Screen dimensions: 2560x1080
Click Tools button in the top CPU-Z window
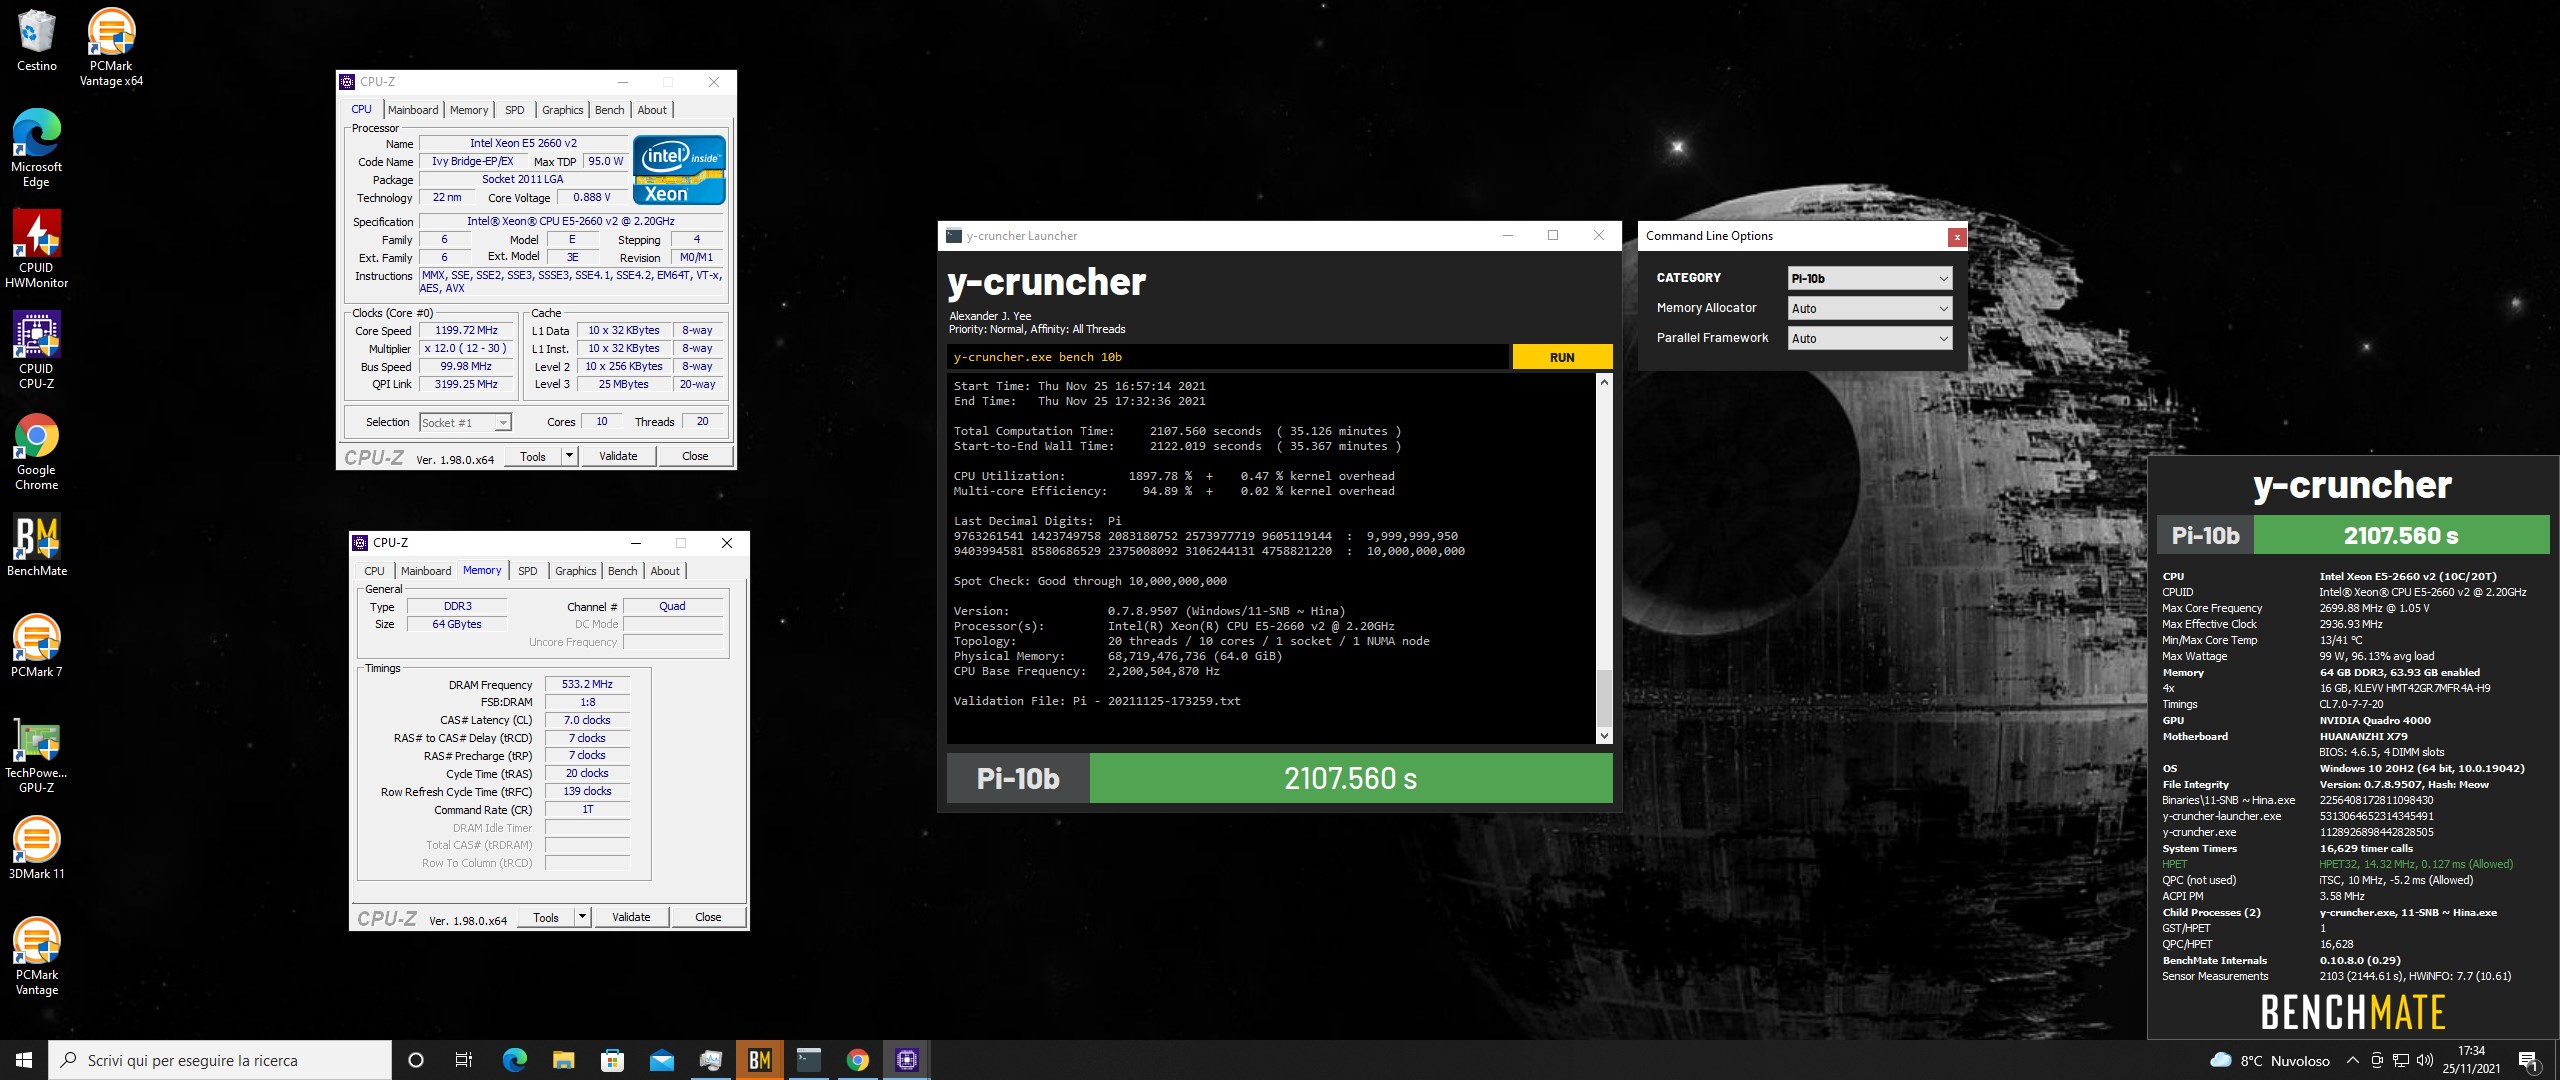click(x=533, y=456)
